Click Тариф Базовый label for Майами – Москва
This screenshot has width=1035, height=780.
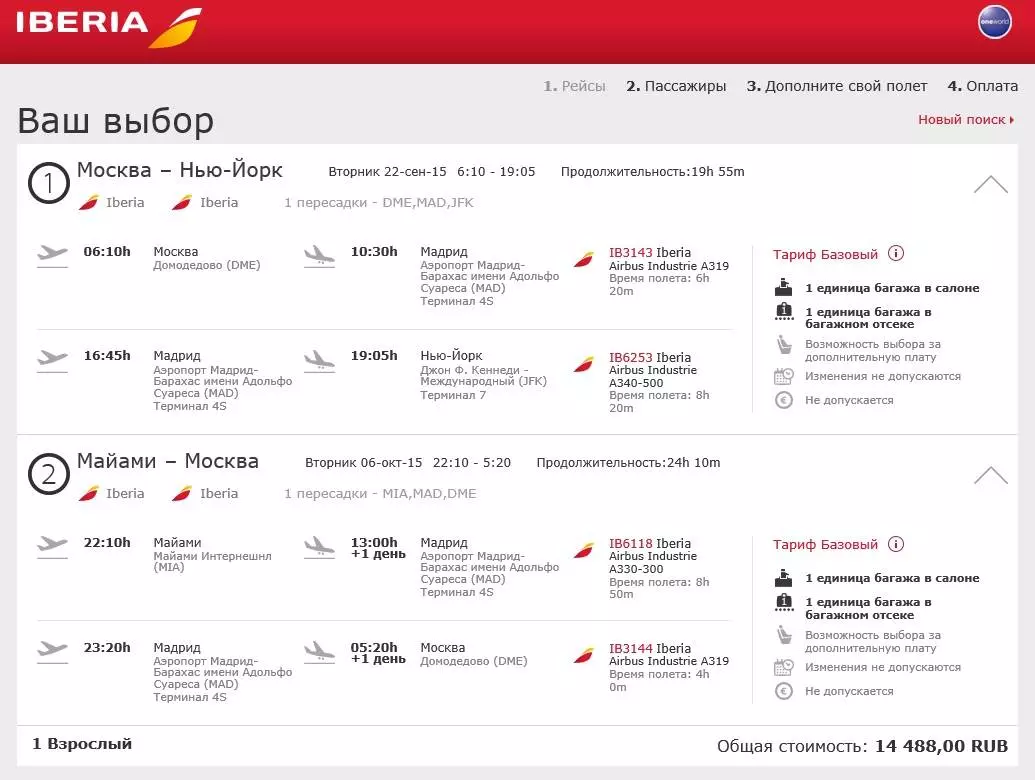(x=825, y=544)
